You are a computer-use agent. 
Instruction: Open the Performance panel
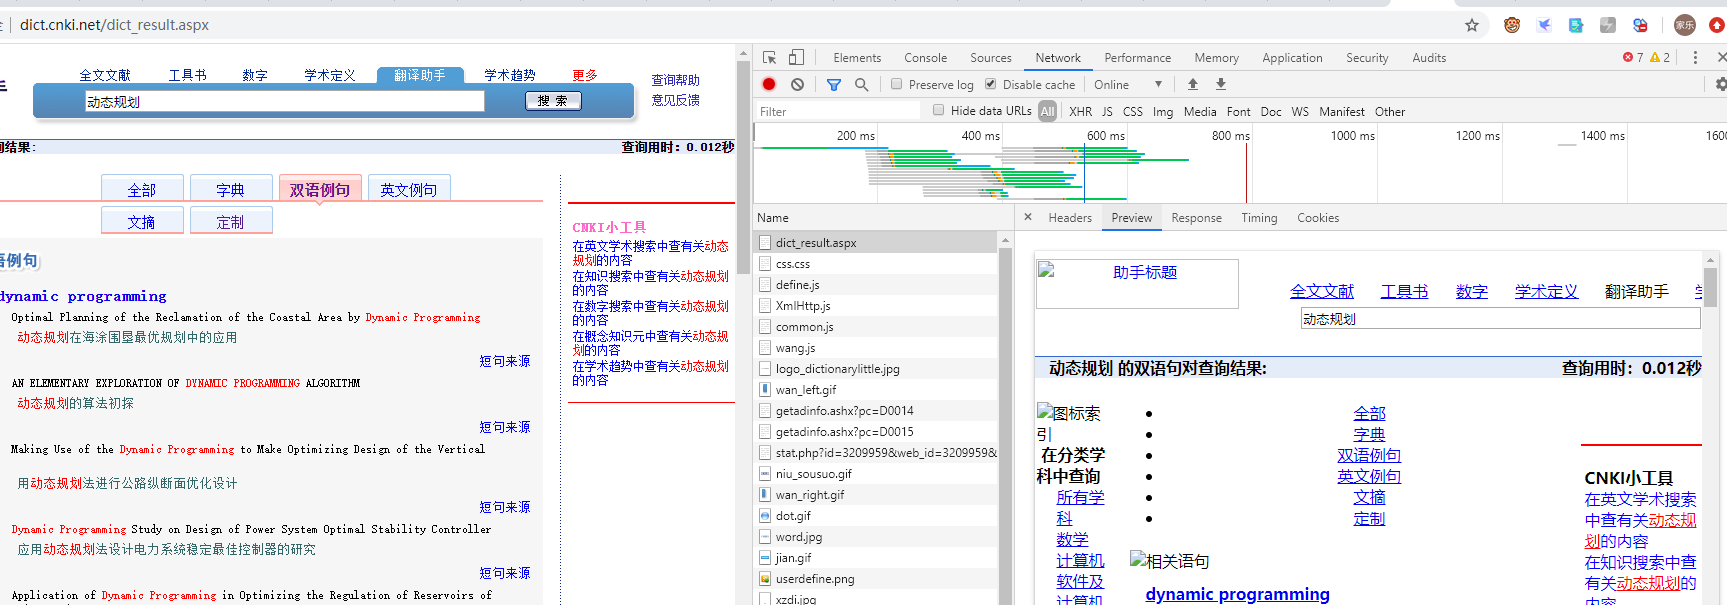[x=1137, y=58]
